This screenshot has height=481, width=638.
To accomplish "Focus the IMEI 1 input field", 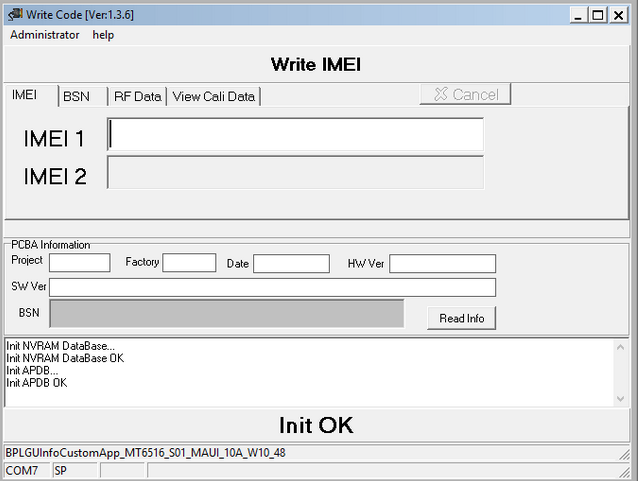I will click(x=295, y=134).
